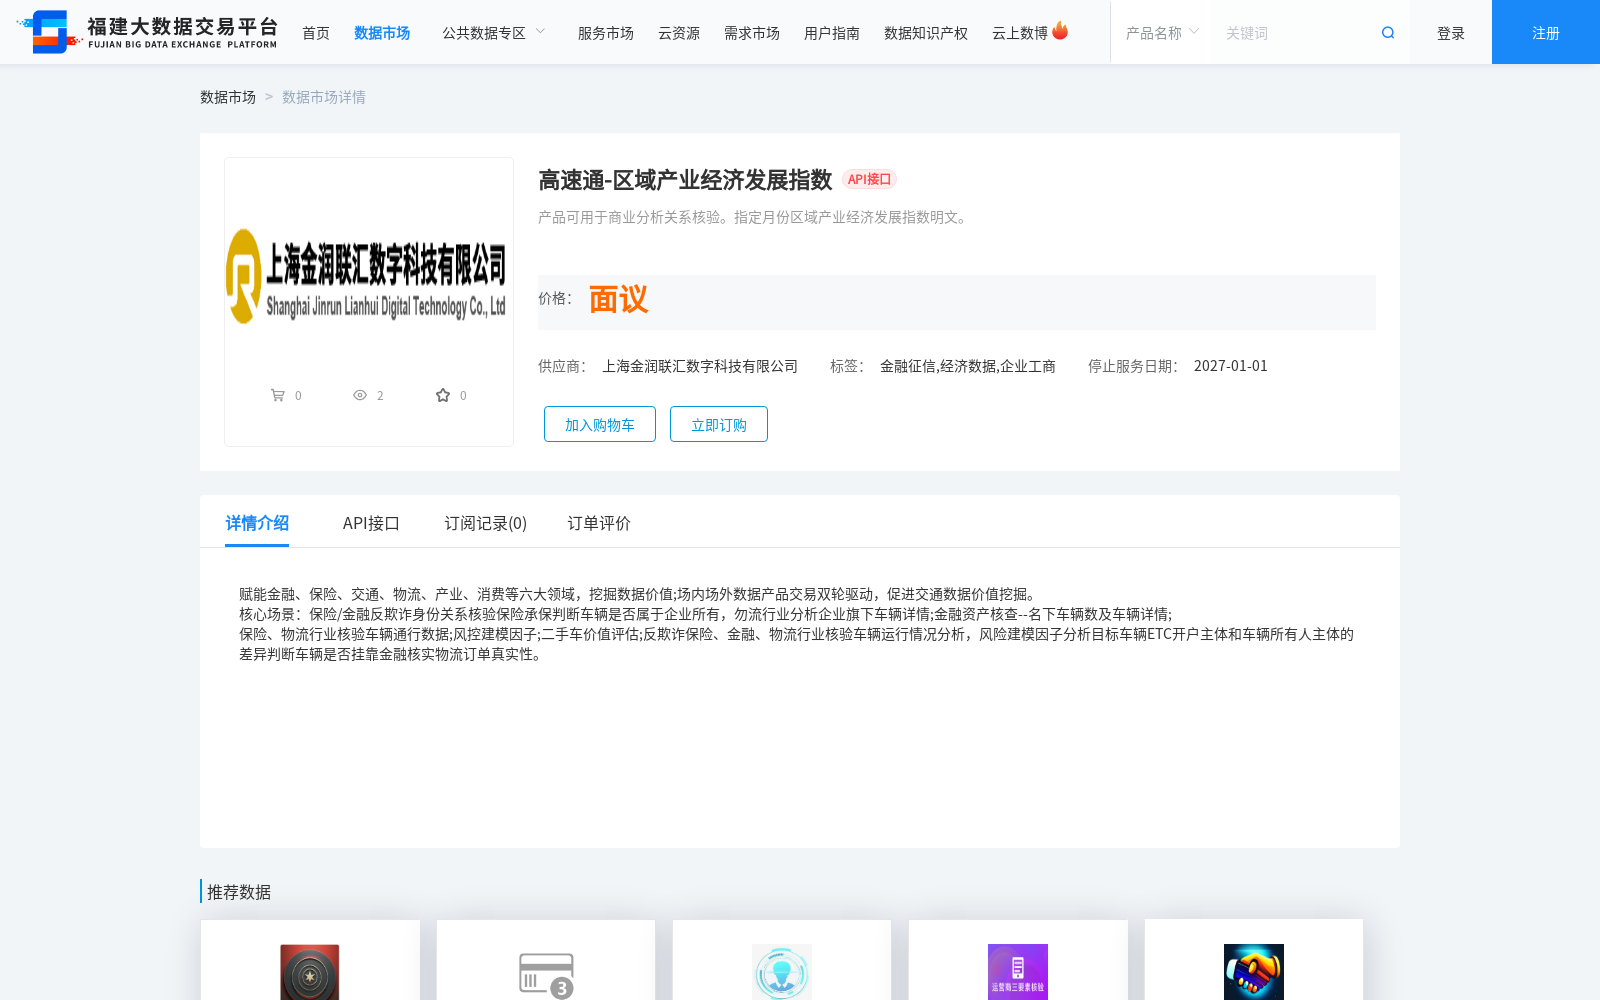Viewport: 1600px width, 1000px height.
Task: Click the price text 面议
Action: point(618,299)
